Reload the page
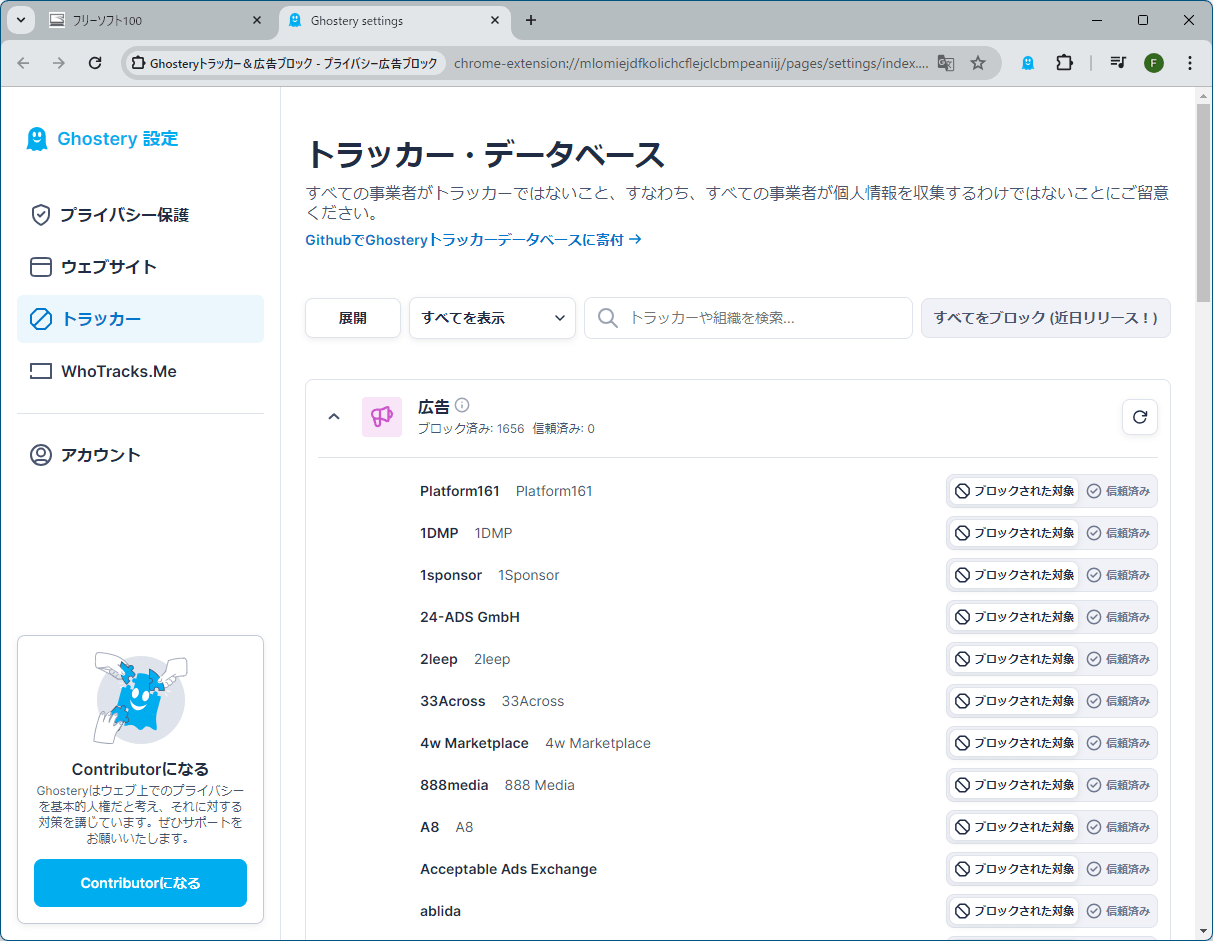This screenshot has height=941, width=1213. [x=95, y=63]
